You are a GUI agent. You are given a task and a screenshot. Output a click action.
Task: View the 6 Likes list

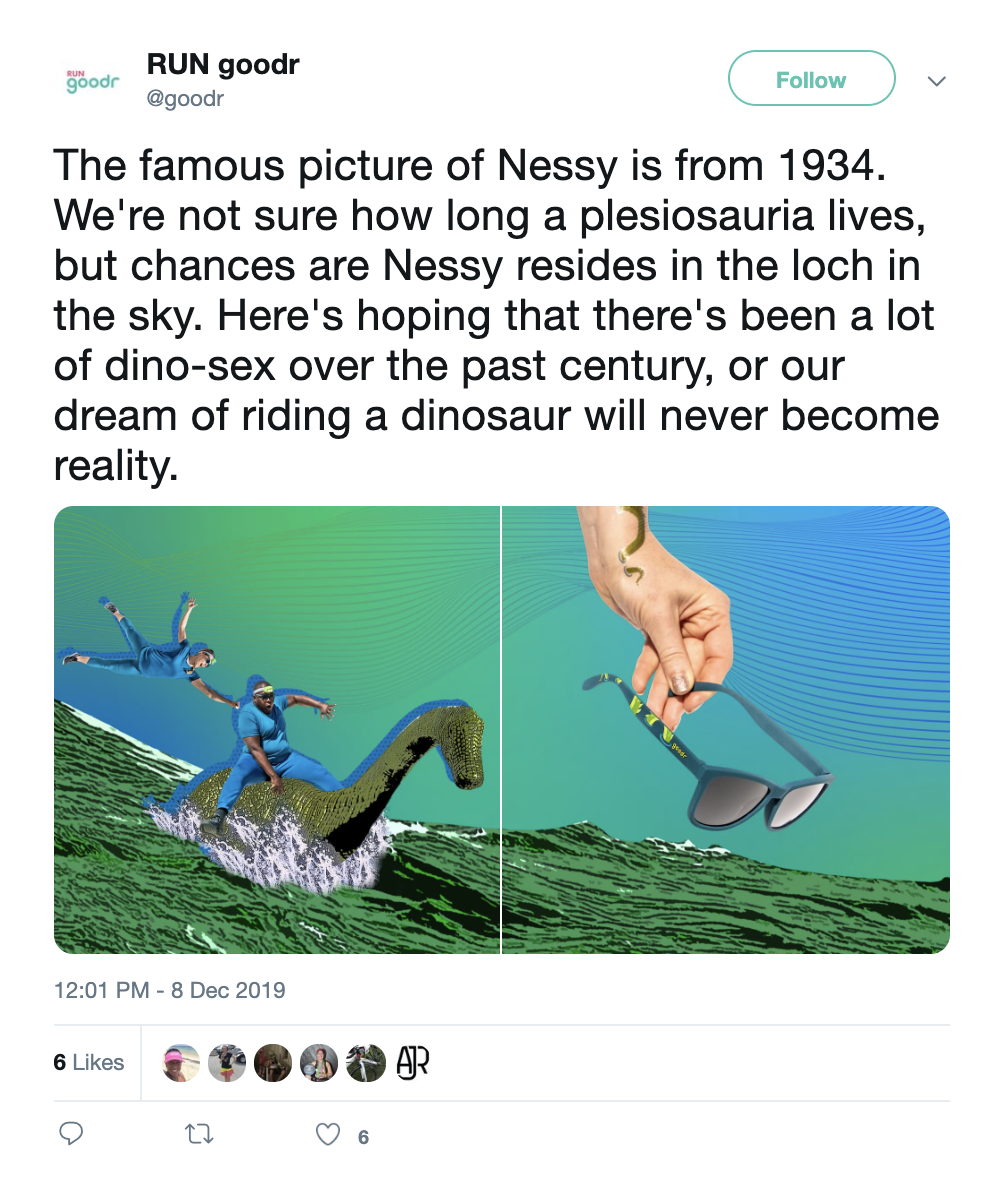click(x=89, y=1062)
